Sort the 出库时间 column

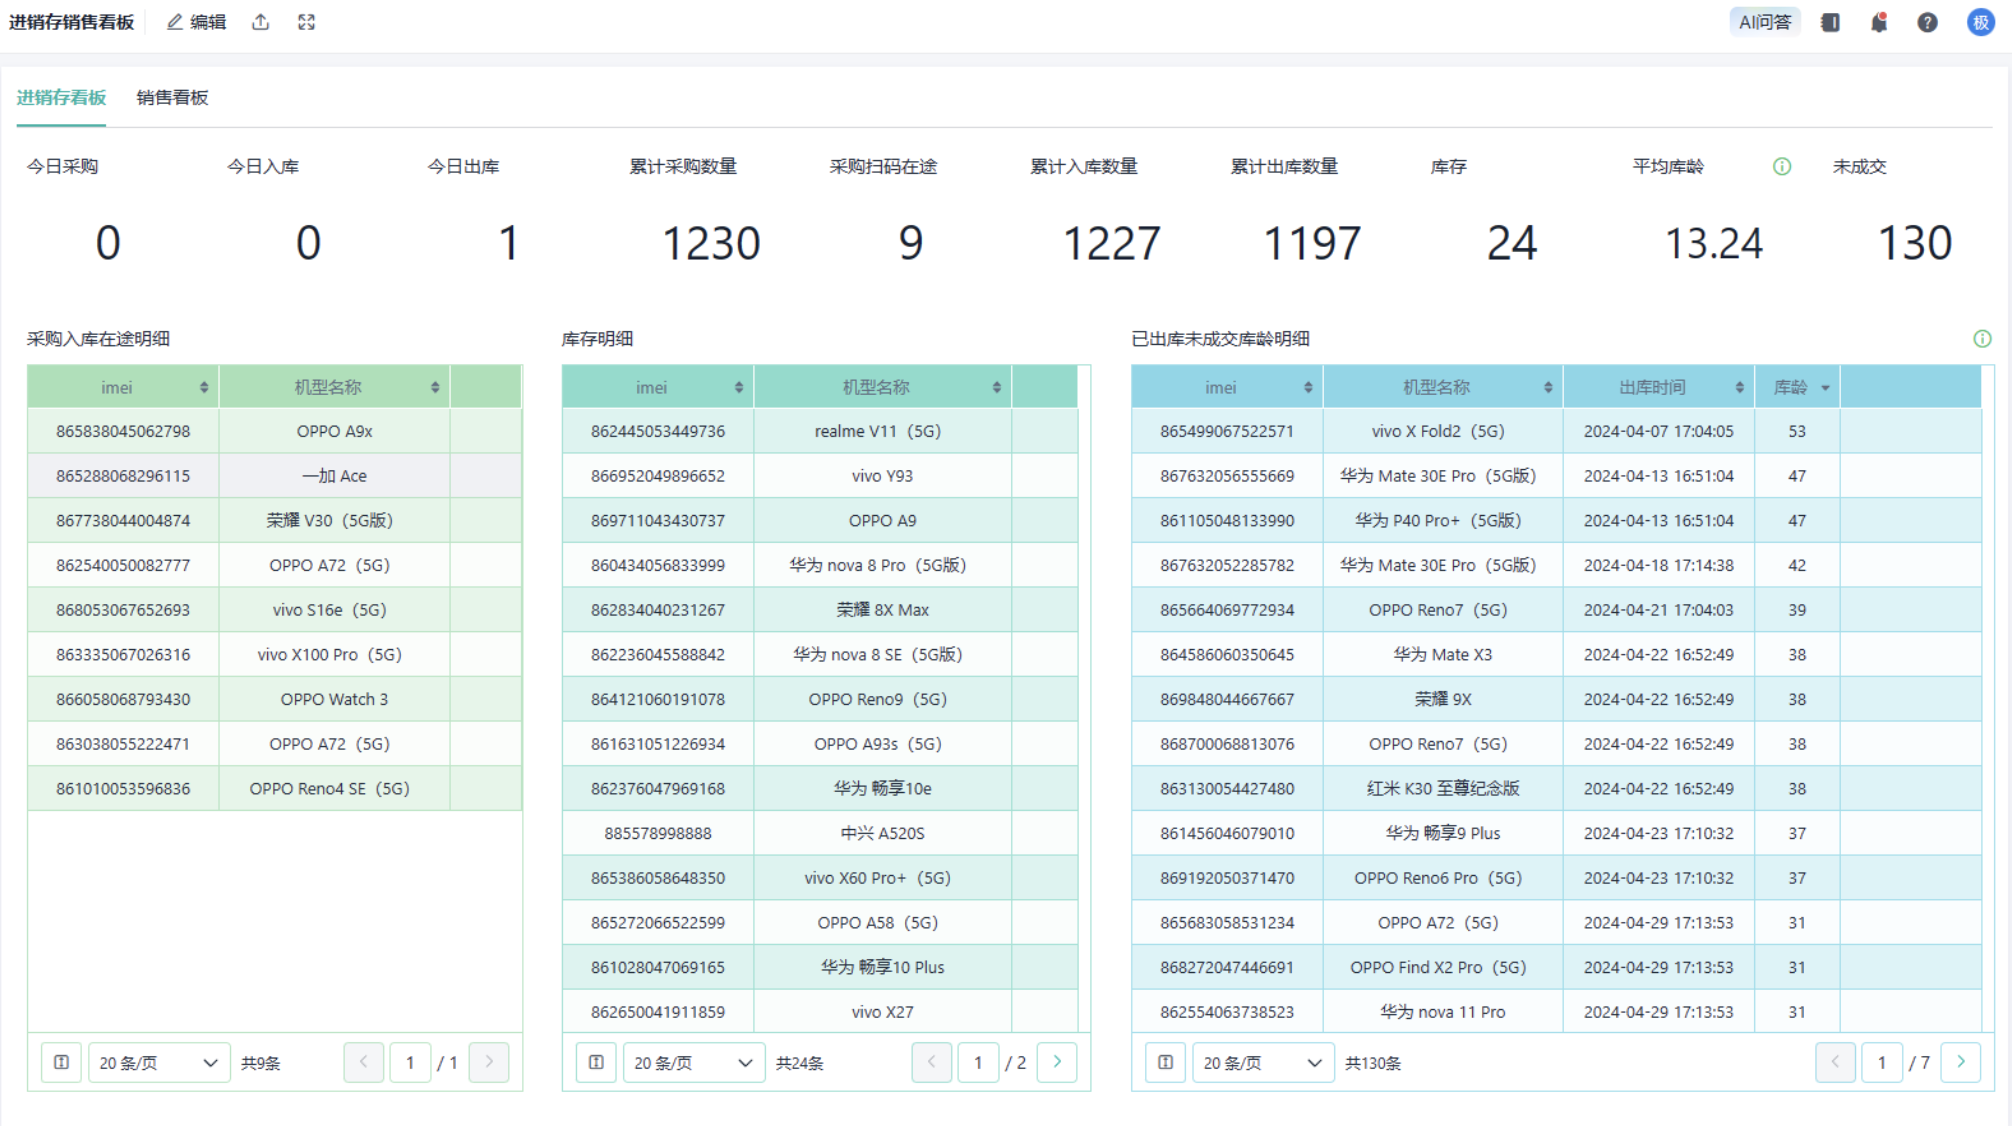tap(1739, 388)
